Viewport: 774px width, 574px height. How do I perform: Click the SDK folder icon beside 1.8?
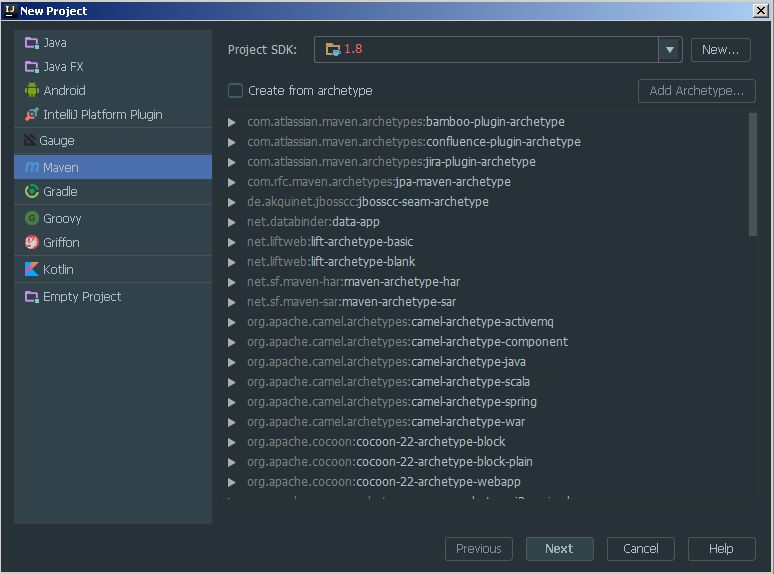click(333, 49)
